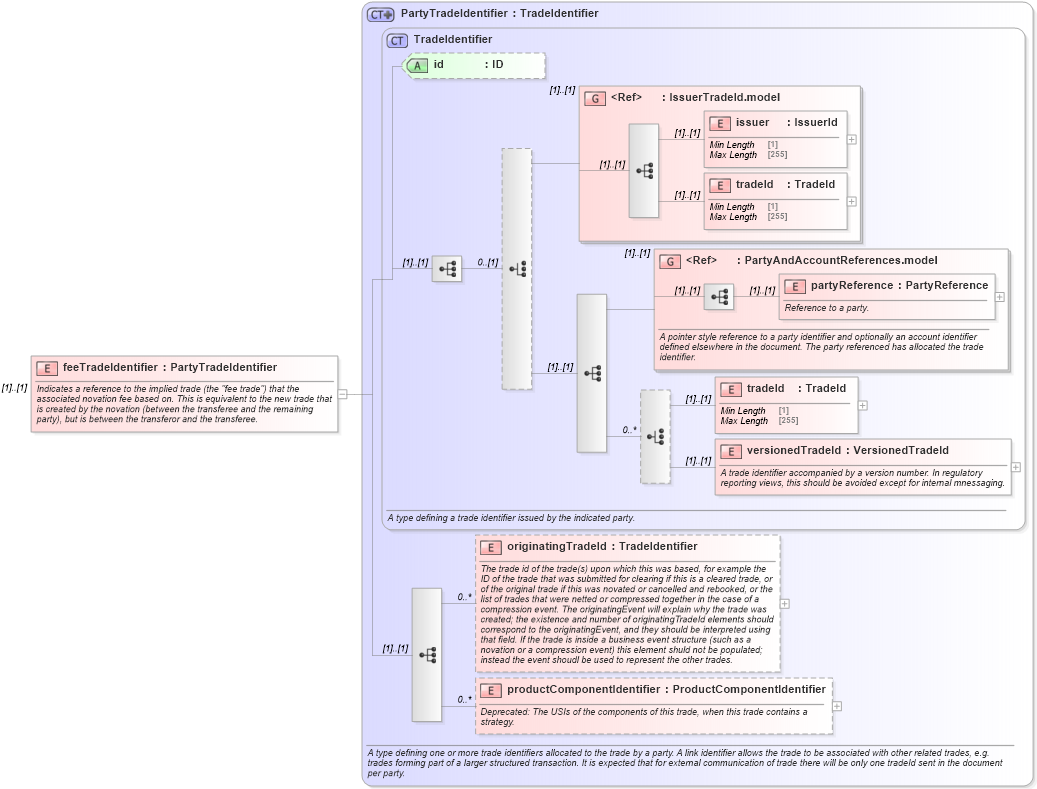Click the productComponentIdentifier deprecated description
The image size is (1037, 789).
[644, 717]
